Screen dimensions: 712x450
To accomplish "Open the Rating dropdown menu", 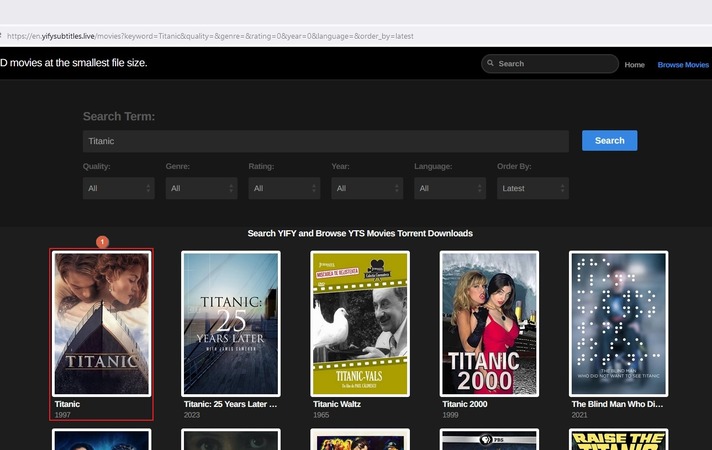I will click(x=285, y=188).
